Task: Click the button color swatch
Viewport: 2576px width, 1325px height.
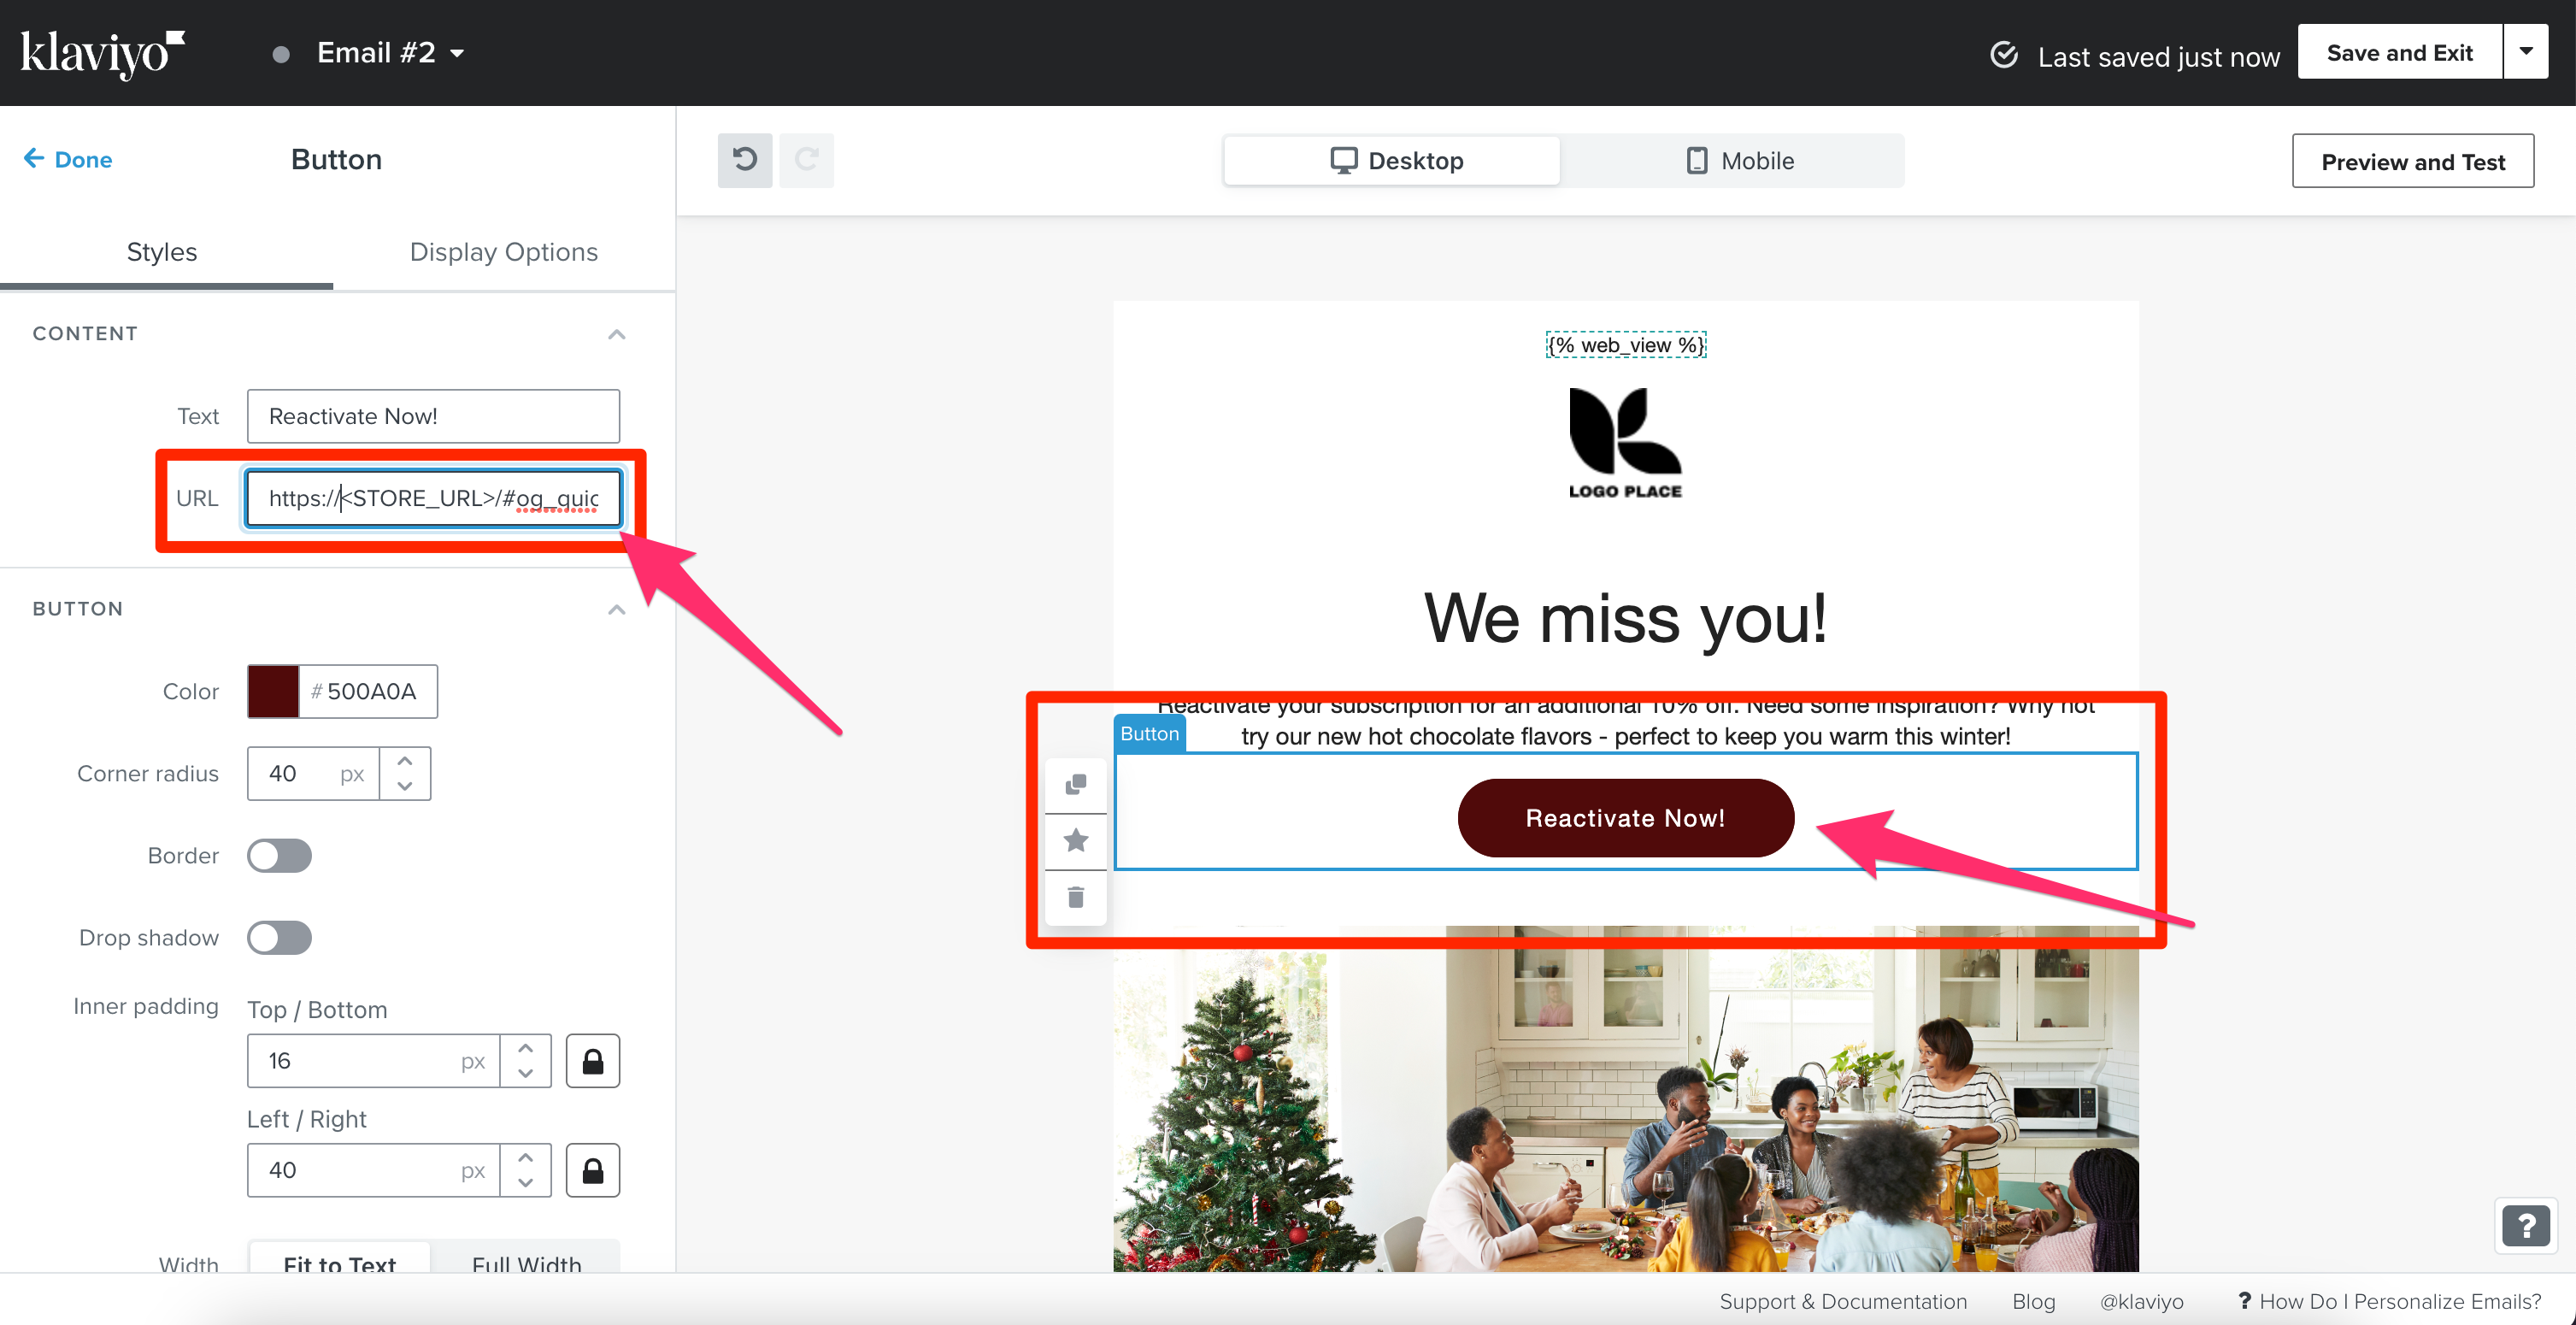Action: point(273,691)
